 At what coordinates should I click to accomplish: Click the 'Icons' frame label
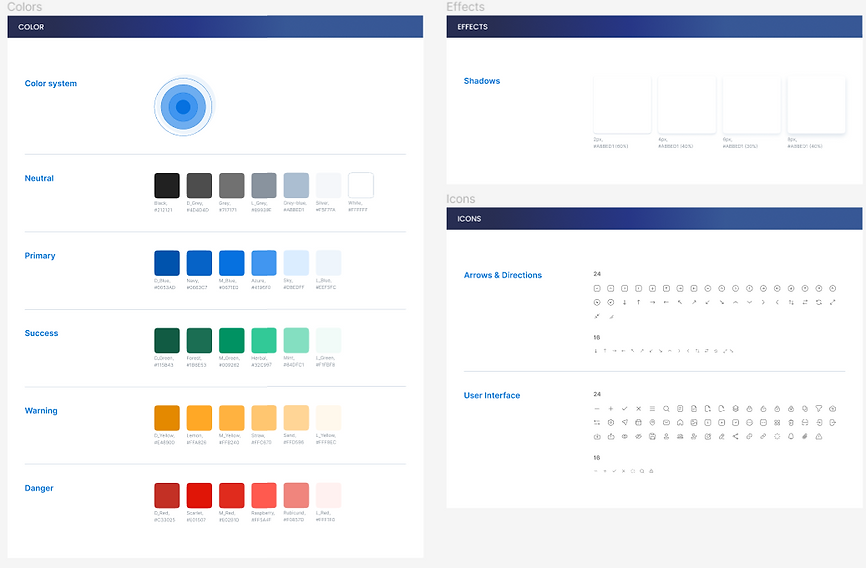click(x=461, y=199)
